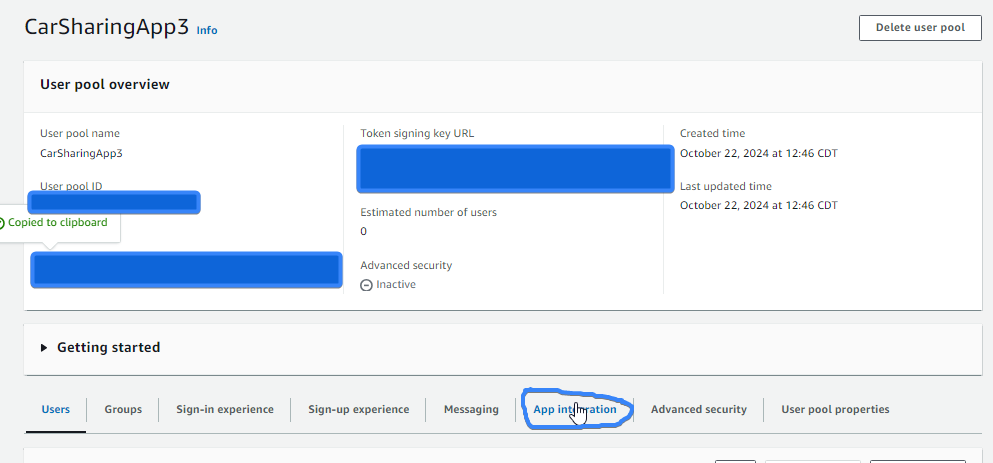The height and width of the screenshot is (463, 993).
Task: Expand the Getting started triangle arrow
Action: [x=44, y=348]
